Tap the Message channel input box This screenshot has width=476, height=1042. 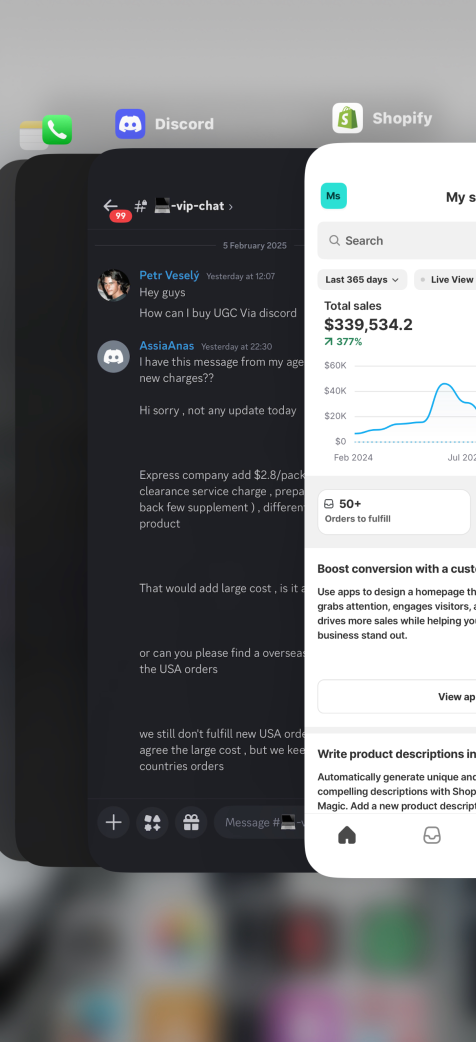[x=261, y=823]
